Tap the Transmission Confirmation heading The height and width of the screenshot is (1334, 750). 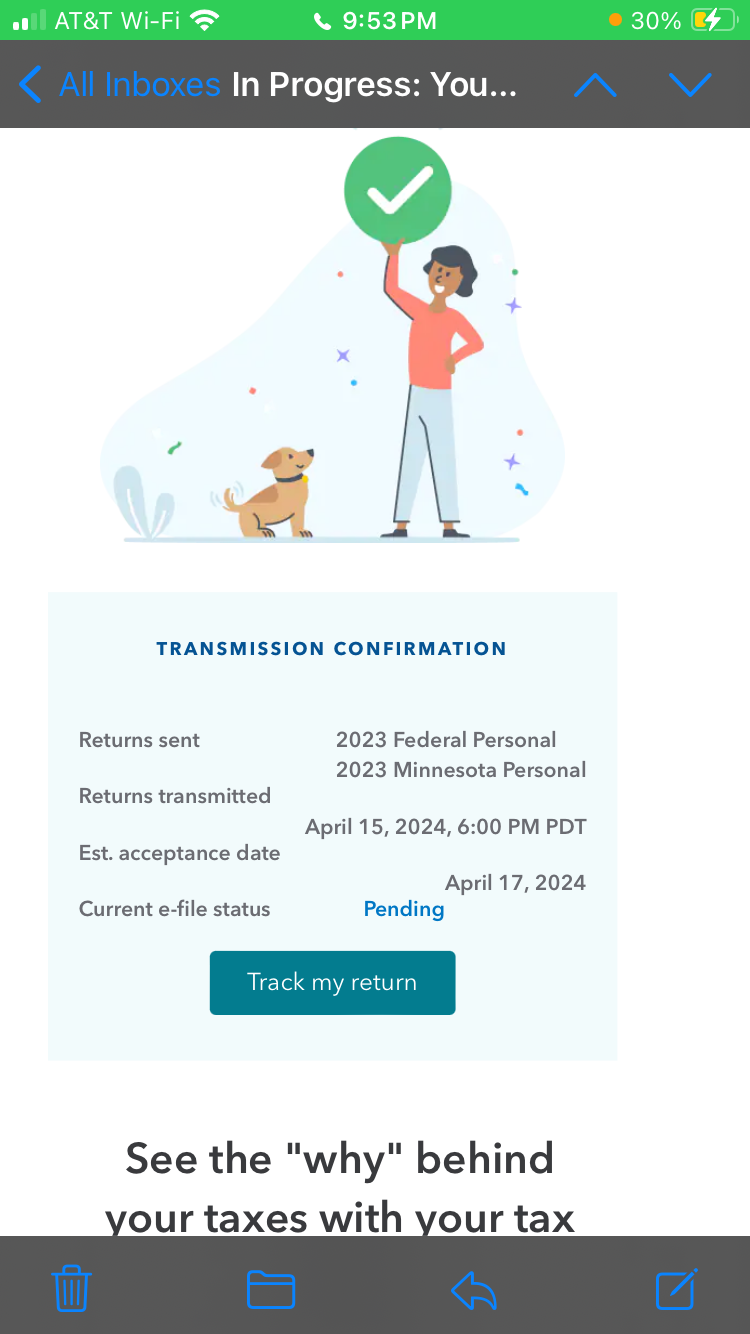[332, 649]
